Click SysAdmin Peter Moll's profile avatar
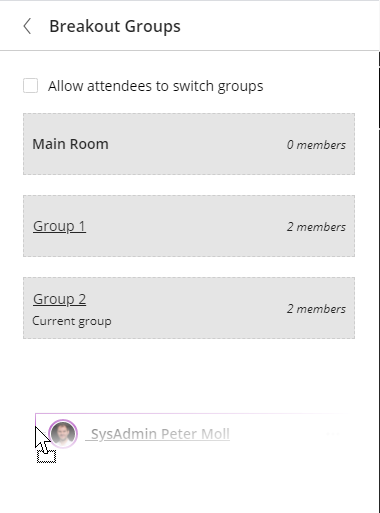 63,434
